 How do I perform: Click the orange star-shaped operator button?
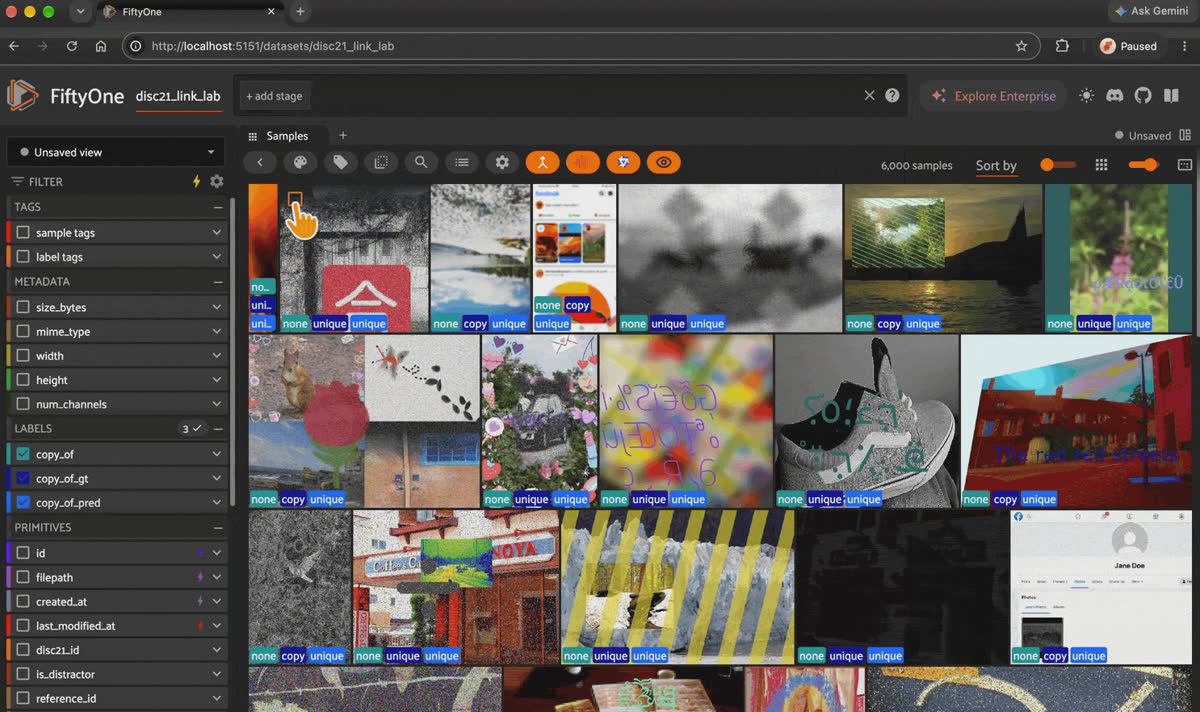(x=623, y=163)
